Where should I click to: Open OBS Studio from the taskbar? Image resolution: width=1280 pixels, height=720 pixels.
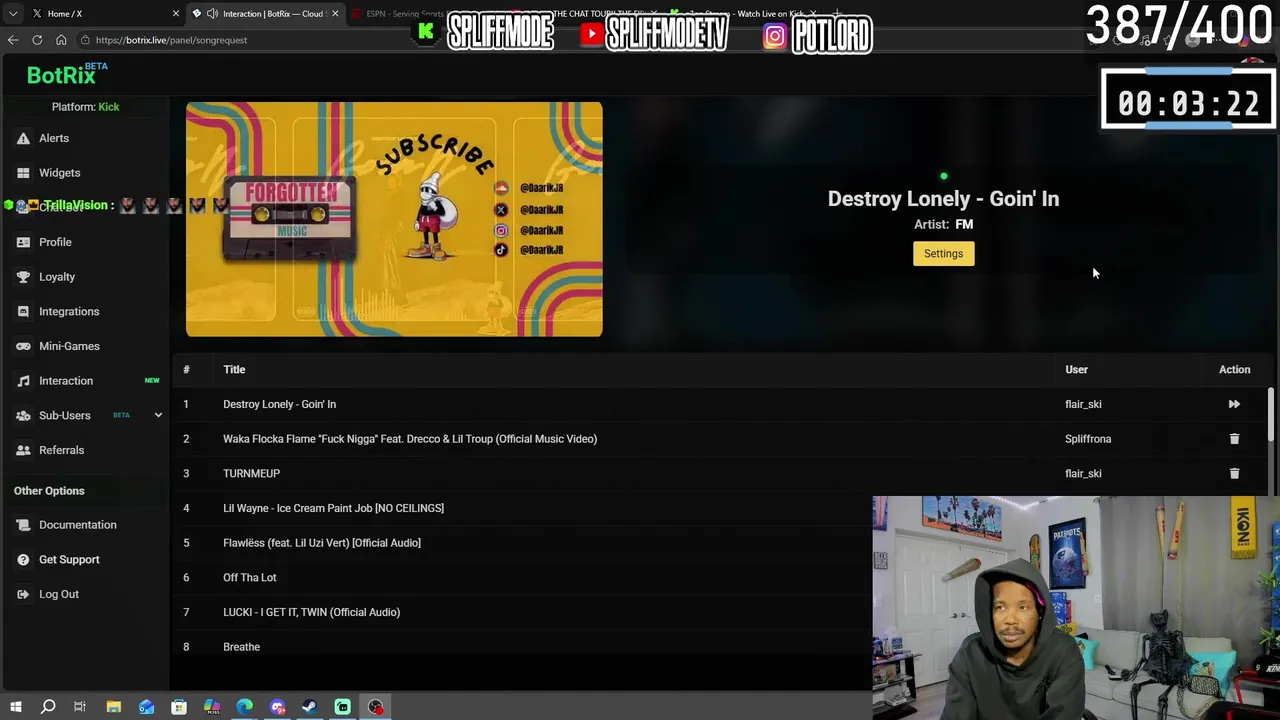[x=375, y=707]
